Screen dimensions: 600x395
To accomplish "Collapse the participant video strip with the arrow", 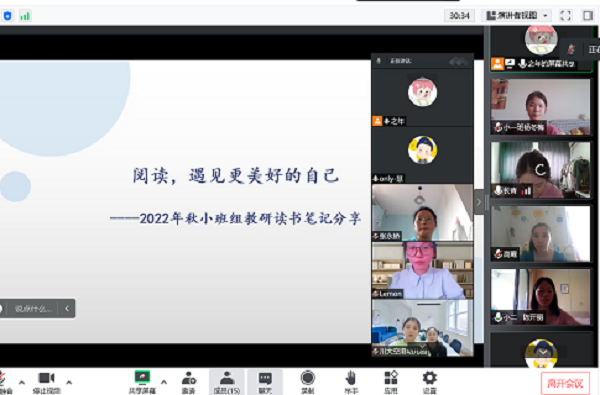I will tap(479, 202).
